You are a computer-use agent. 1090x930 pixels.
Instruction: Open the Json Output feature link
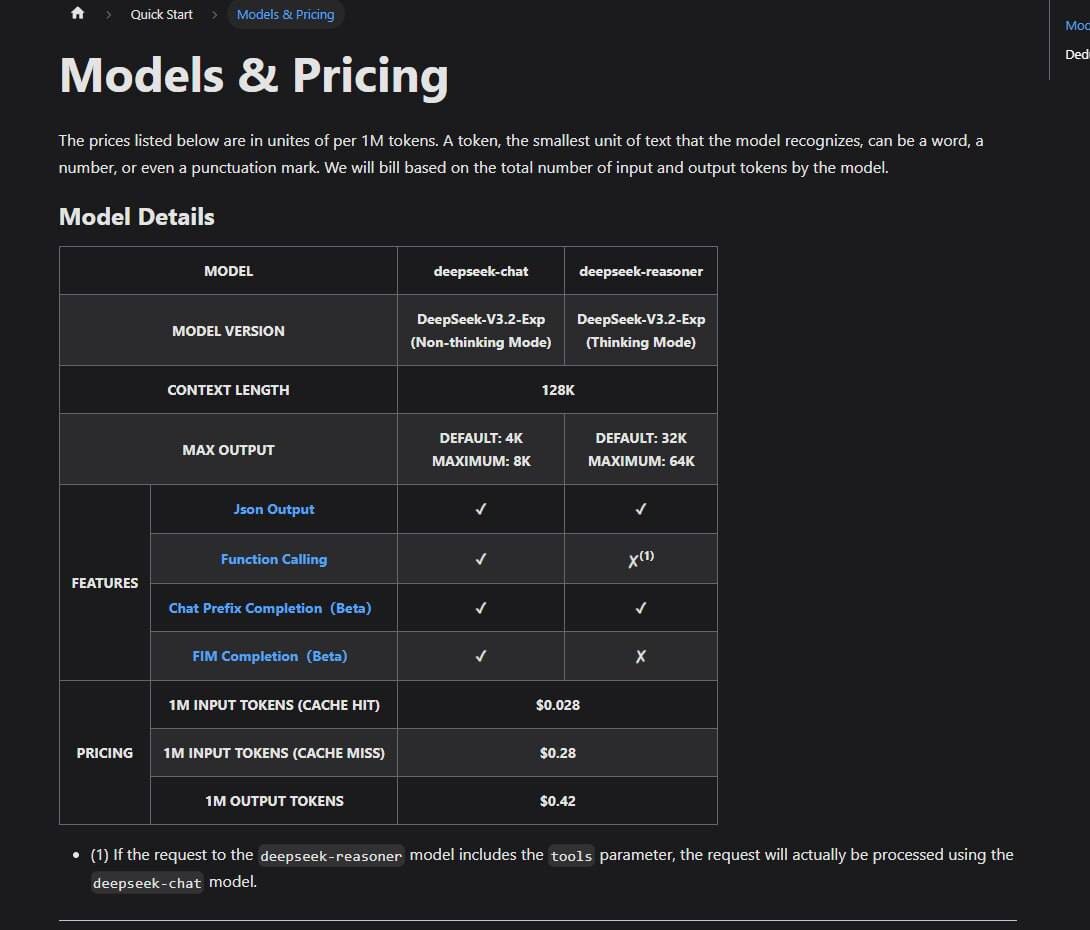click(274, 509)
